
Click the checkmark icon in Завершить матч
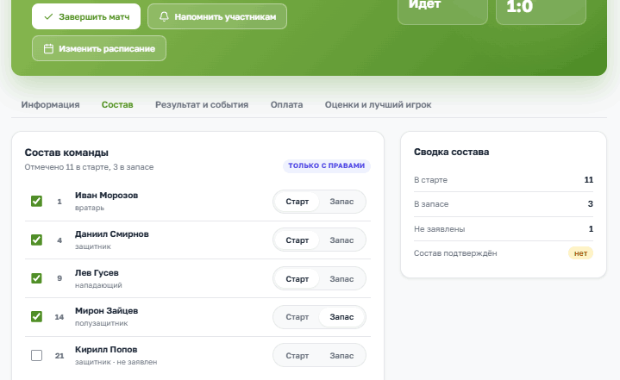(49, 17)
